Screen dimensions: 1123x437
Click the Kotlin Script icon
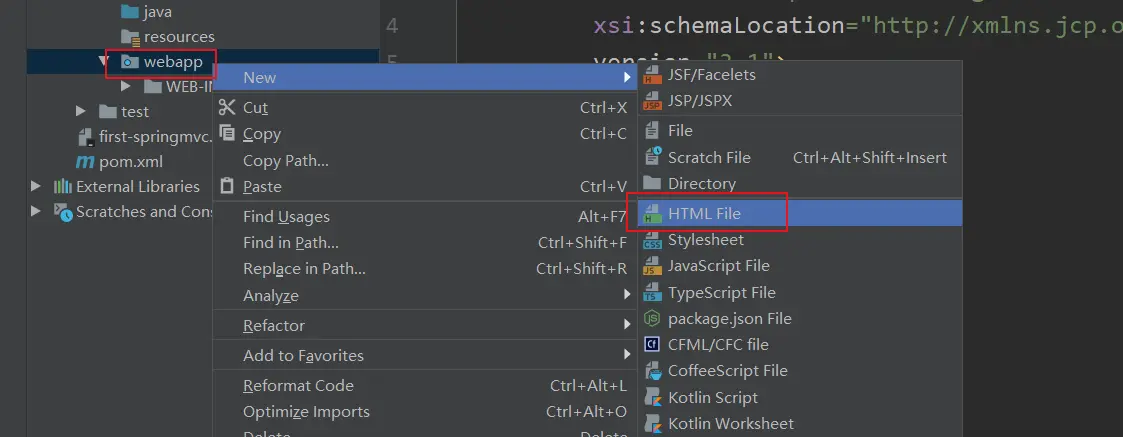[653, 397]
